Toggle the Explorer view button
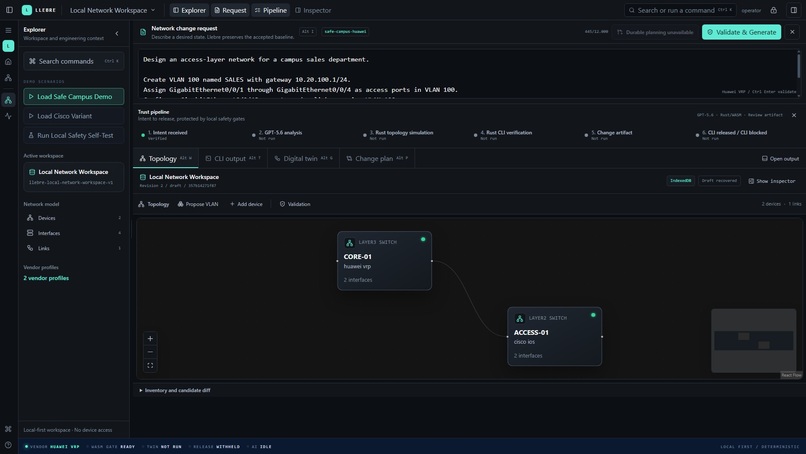806x454 pixels. (x=189, y=10)
